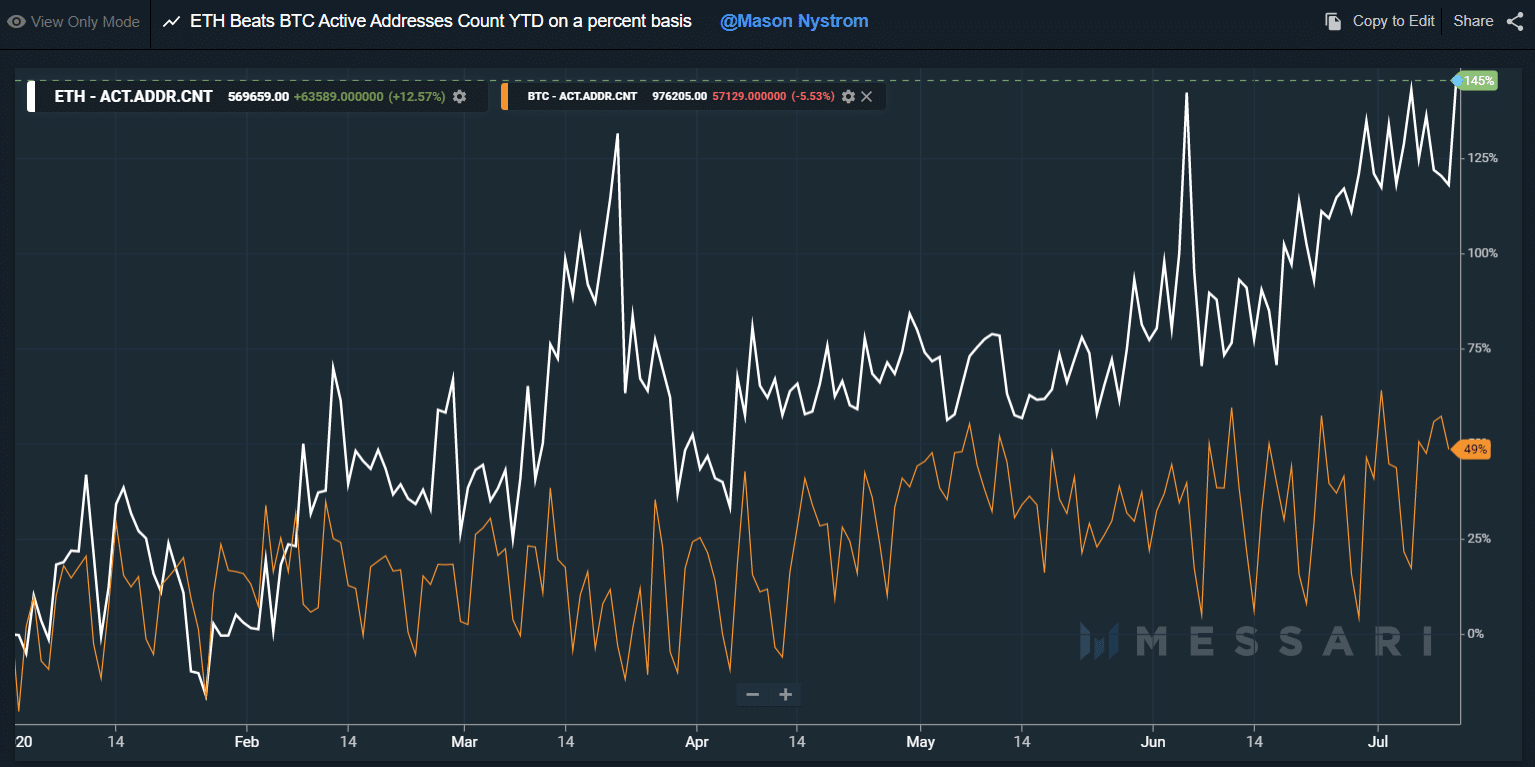Click the Apr date label
Image resolution: width=1535 pixels, height=767 pixels.
[697, 742]
